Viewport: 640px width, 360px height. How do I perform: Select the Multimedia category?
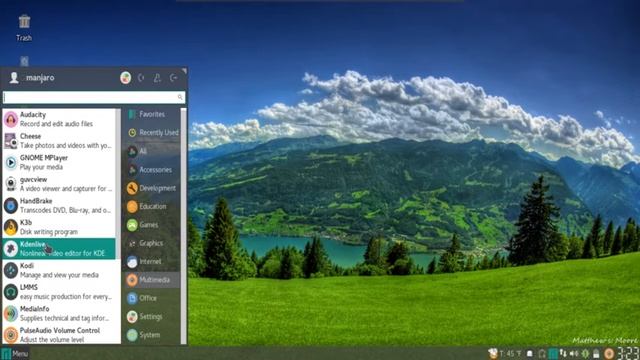(x=151, y=280)
